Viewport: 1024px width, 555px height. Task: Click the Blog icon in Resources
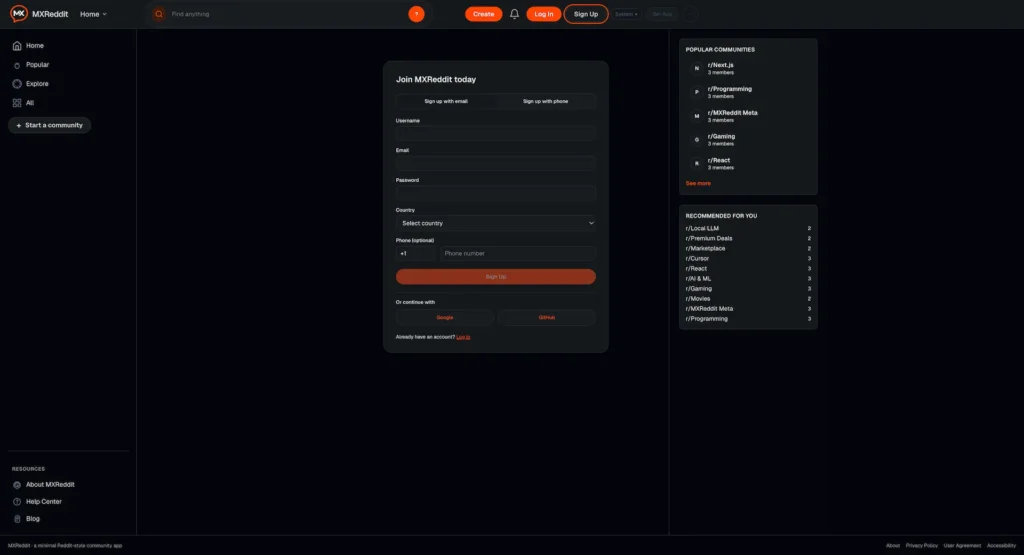click(x=17, y=518)
